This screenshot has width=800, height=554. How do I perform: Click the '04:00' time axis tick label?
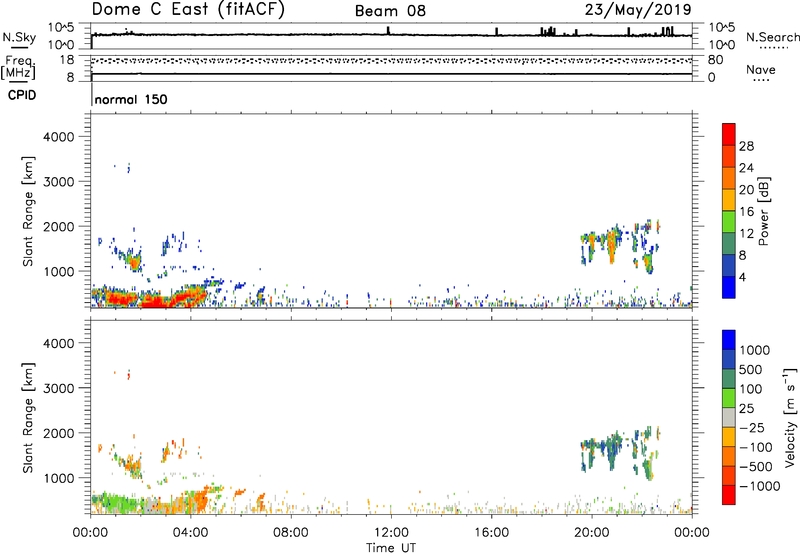tap(190, 533)
